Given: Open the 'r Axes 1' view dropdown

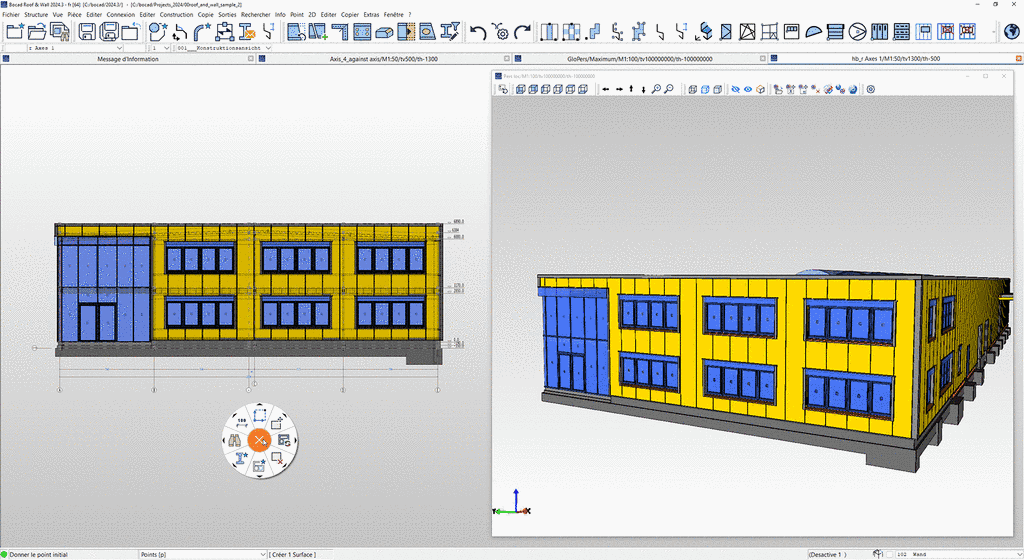Looking at the screenshot, I should point(119,47).
